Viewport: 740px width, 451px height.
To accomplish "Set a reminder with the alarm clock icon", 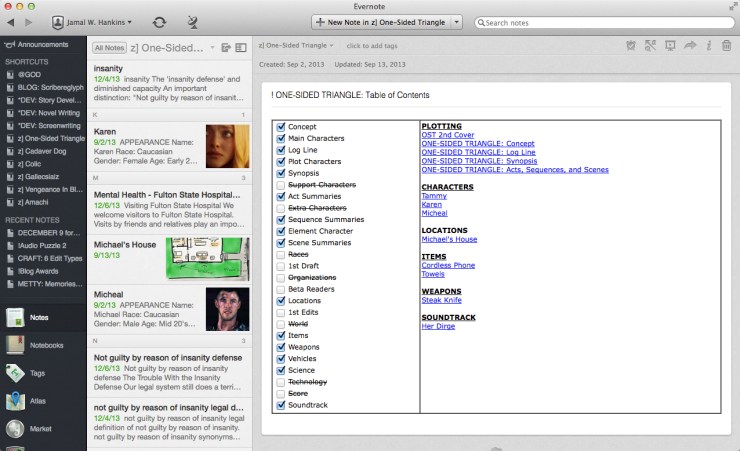I will (630, 45).
